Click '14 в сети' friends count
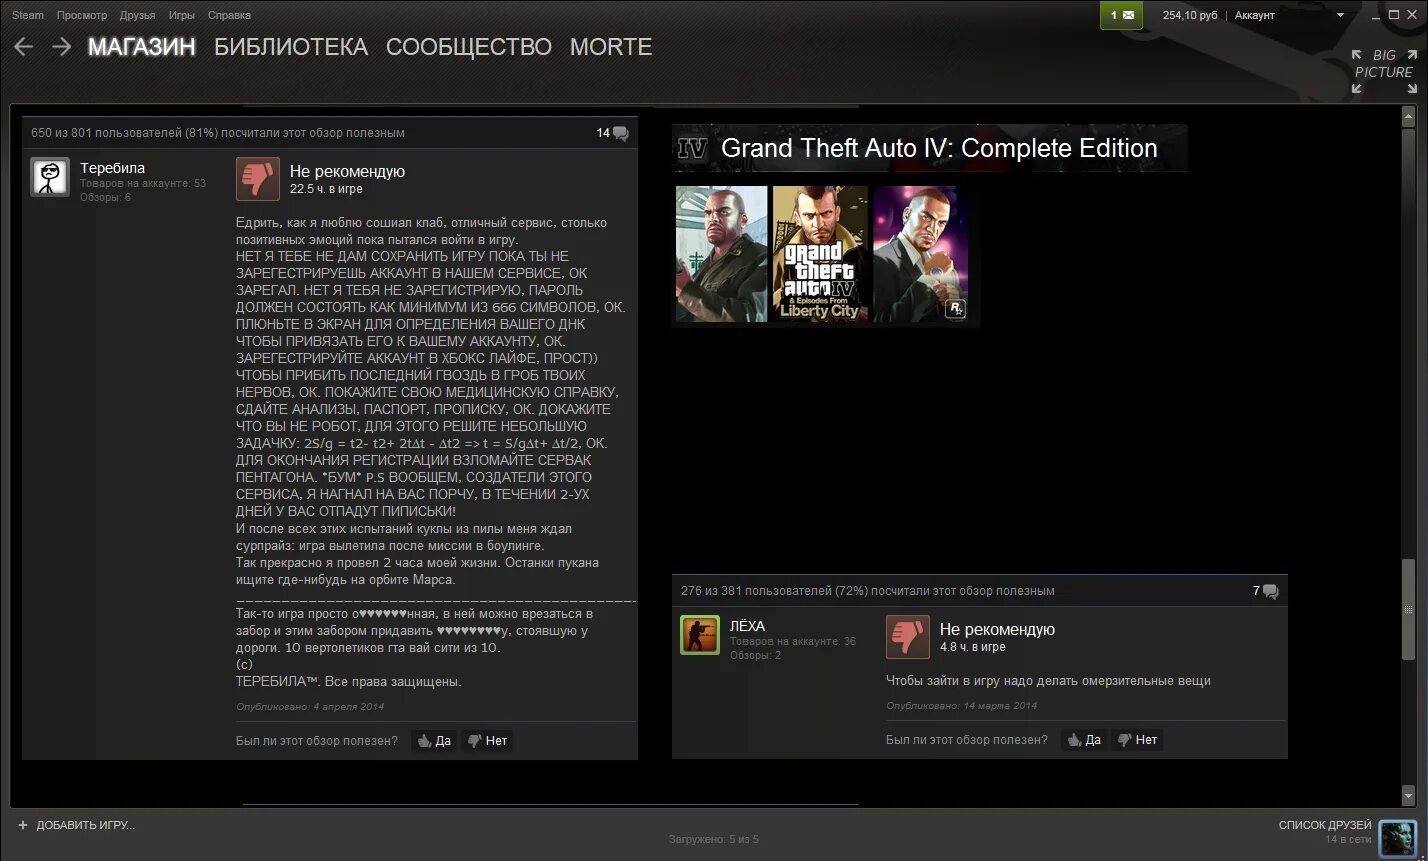This screenshot has height=861, width=1428. pyautogui.click(x=1349, y=839)
